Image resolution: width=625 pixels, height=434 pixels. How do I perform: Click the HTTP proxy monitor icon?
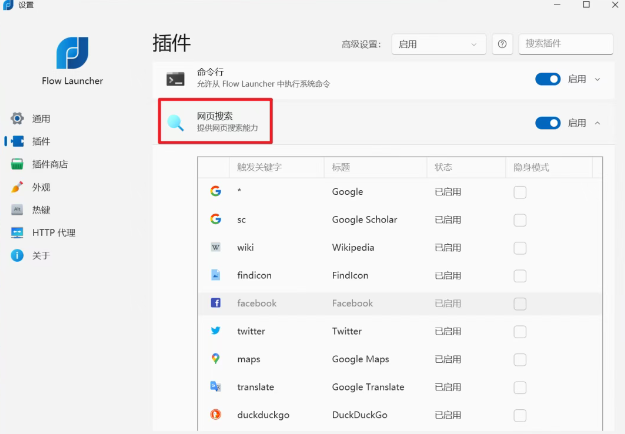(17, 233)
